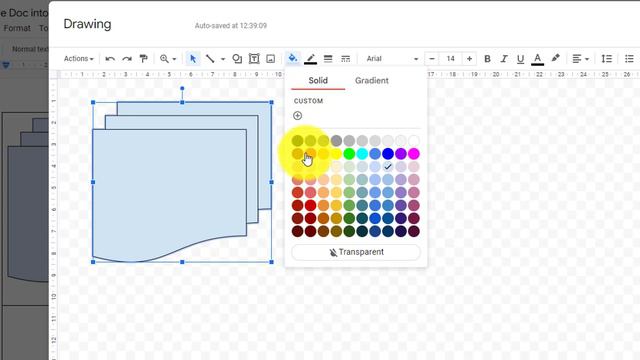Image resolution: width=640 pixels, height=360 pixels.
Task: Open border dash style options
Action: [345, 59]
